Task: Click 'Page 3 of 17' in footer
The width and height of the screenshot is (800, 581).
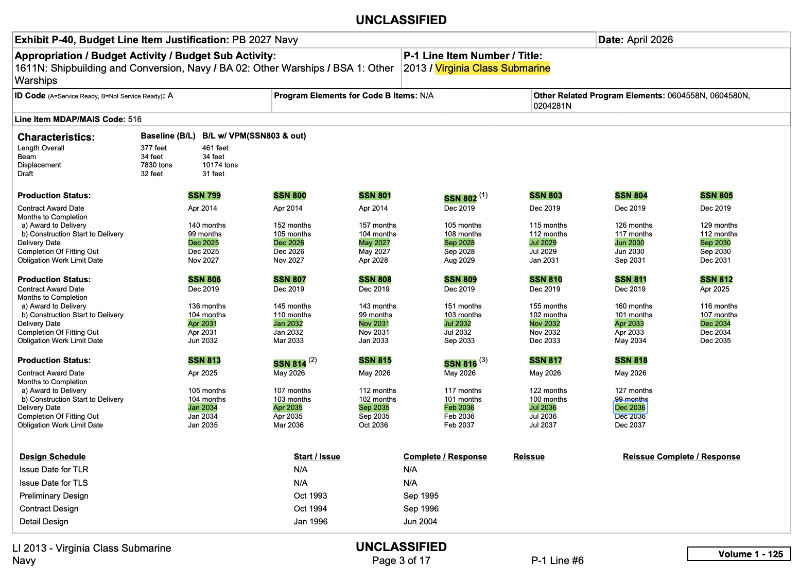Action: pos(401,560)
